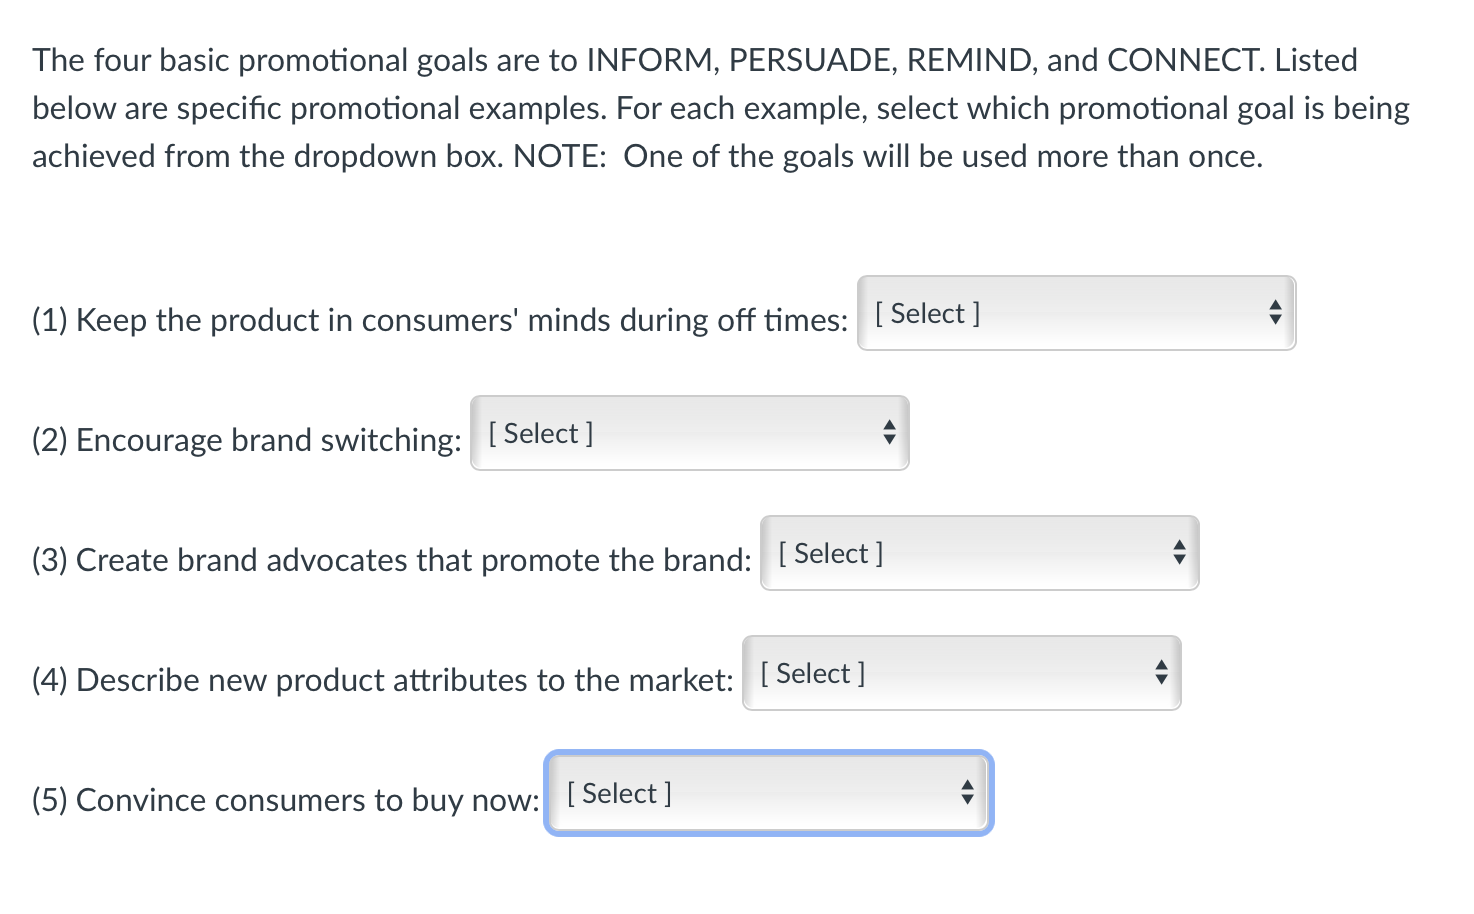This screenshot has width=1474, height=914.
Task: Click the downward triangle on the last dropdown
Action: (966, 800)
